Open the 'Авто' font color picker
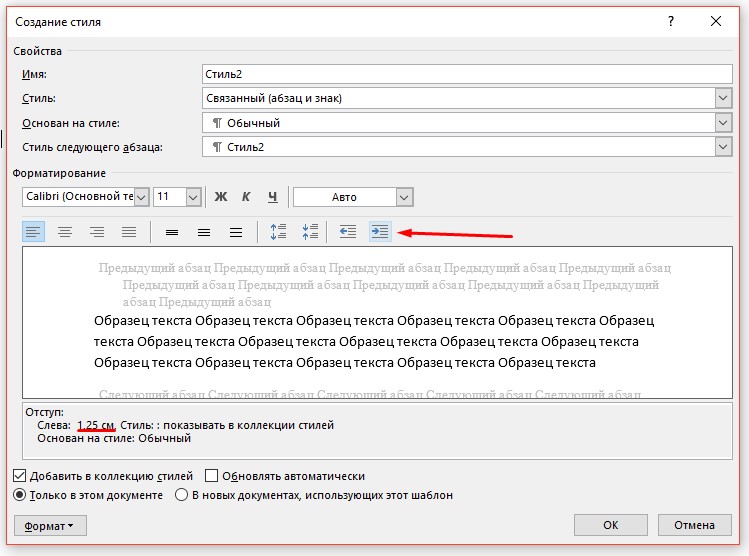Viewport: 749px width, 556px height. [353, 197]
